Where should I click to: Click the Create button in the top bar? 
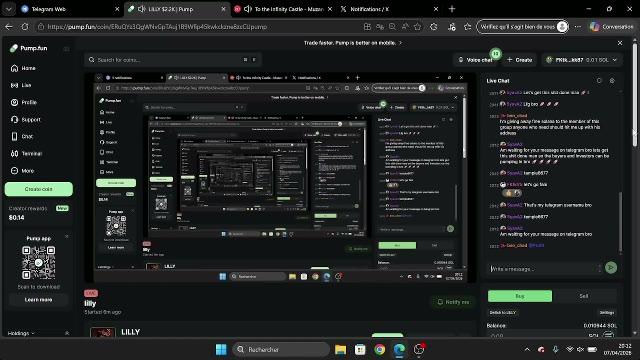tap(520, 60)
